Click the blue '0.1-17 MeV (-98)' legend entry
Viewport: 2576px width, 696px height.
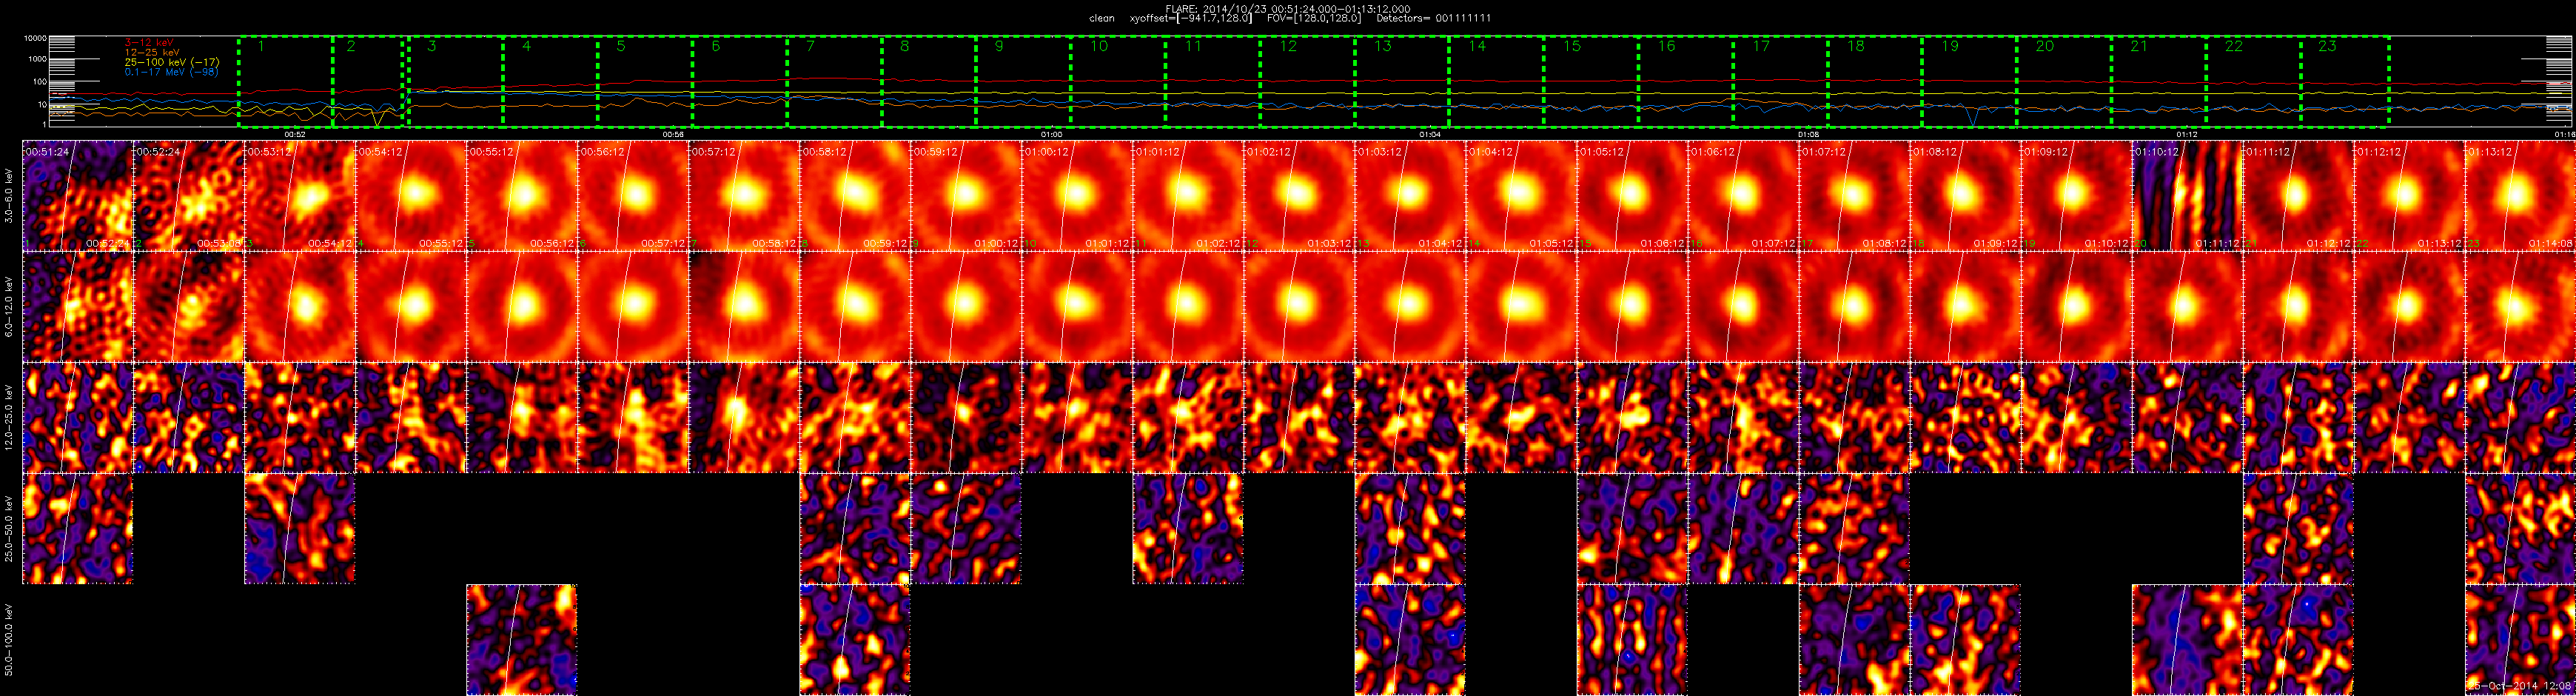tap(171, 72)
